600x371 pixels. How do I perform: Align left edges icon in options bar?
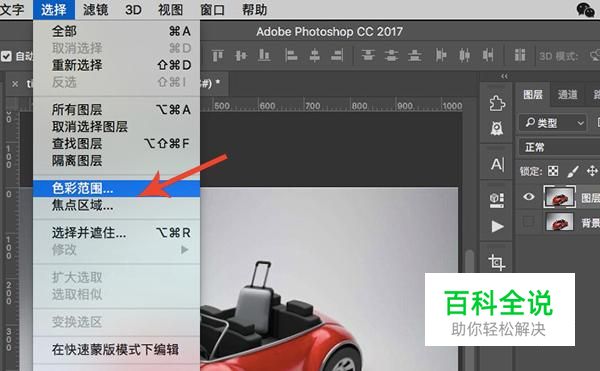point(291,56)
